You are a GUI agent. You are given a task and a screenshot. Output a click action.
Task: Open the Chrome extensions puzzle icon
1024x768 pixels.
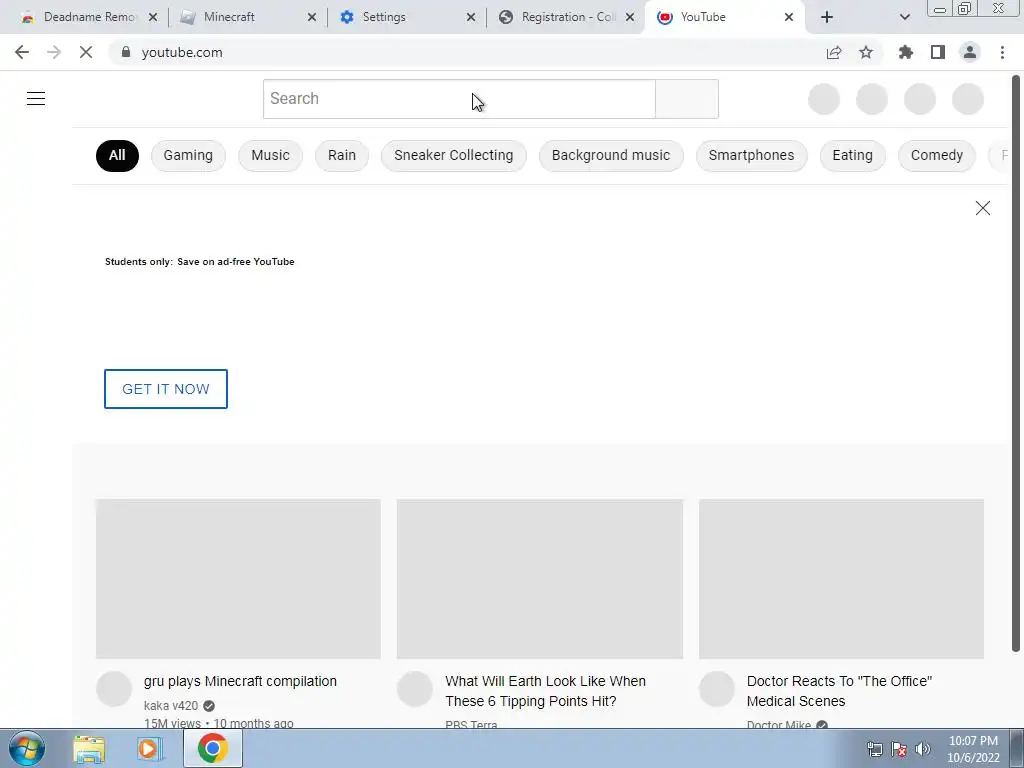906,52
